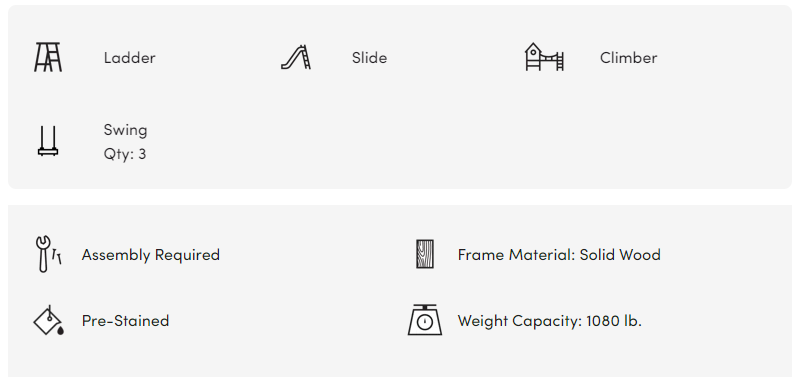Image resolution: width=809 pixels, height=386 pixels.
Task: Click the ladder icon
Action: coord(48,57)
